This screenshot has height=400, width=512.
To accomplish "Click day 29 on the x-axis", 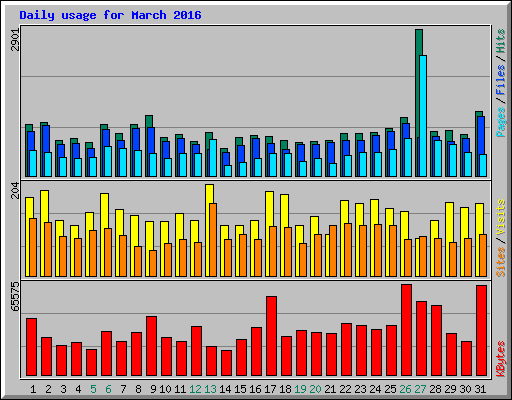I will (x=450, y=389).
